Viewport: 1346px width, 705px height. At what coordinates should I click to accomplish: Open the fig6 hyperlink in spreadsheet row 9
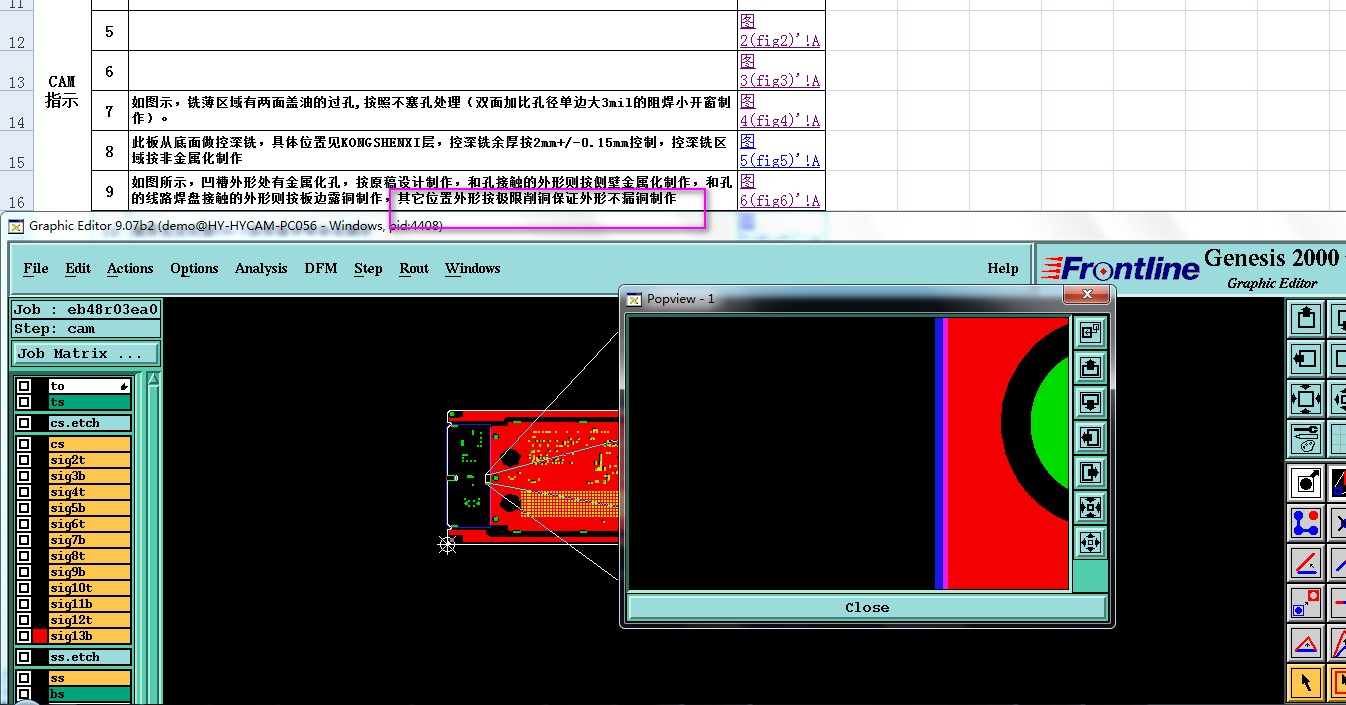coord(780,191)
